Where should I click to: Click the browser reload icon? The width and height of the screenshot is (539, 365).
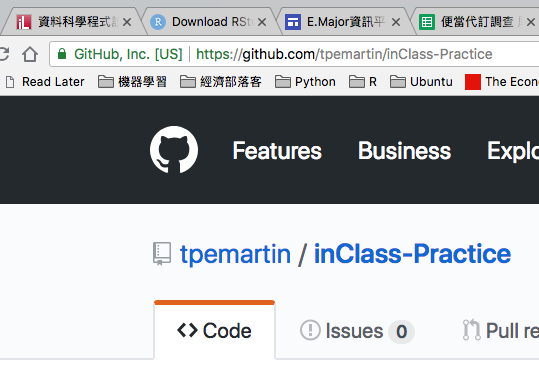coord(4,54)
